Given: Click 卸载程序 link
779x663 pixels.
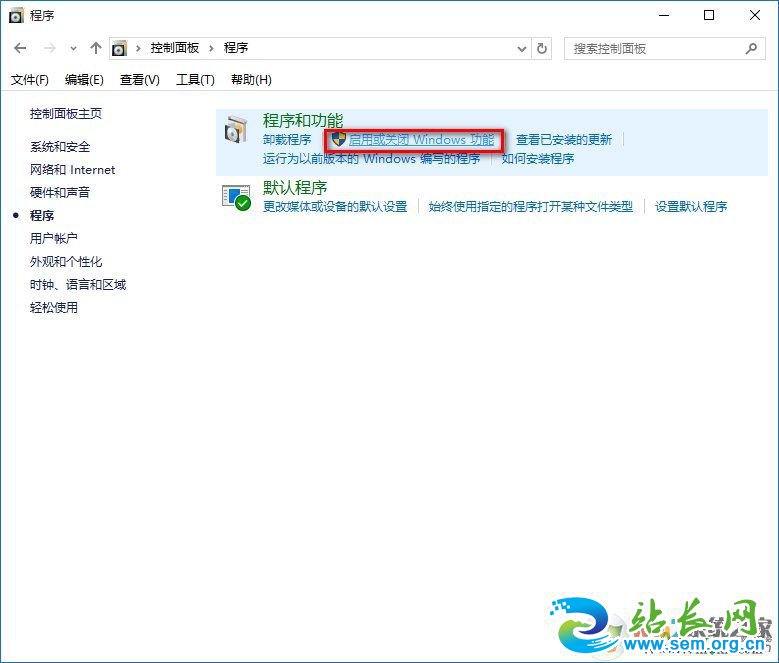Looking at the screenshot, I should pyautogui.click(x=287, y=140).
